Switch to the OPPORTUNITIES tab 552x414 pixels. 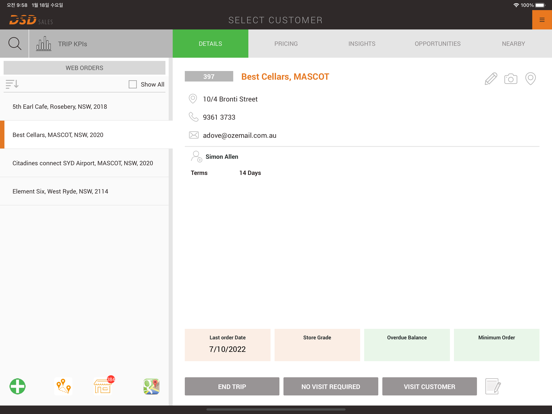tap(437, 44)
